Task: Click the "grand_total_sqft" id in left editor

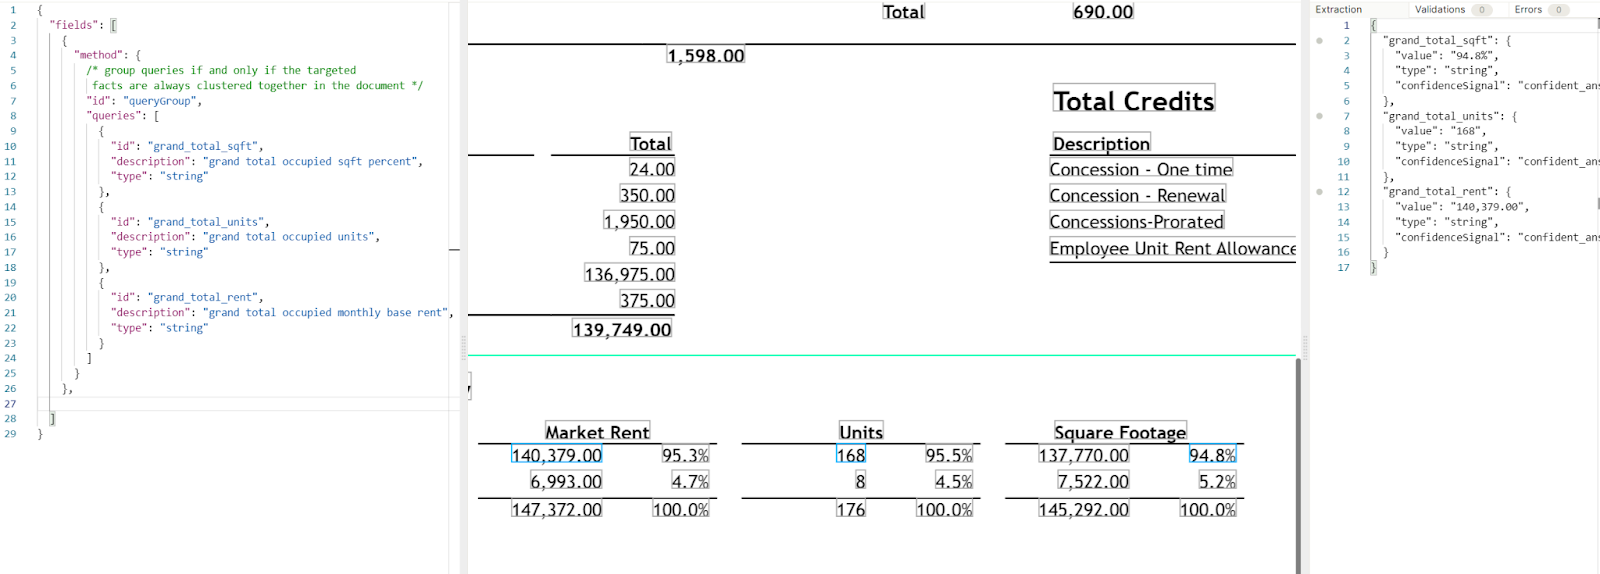Action: coord(205,146)
